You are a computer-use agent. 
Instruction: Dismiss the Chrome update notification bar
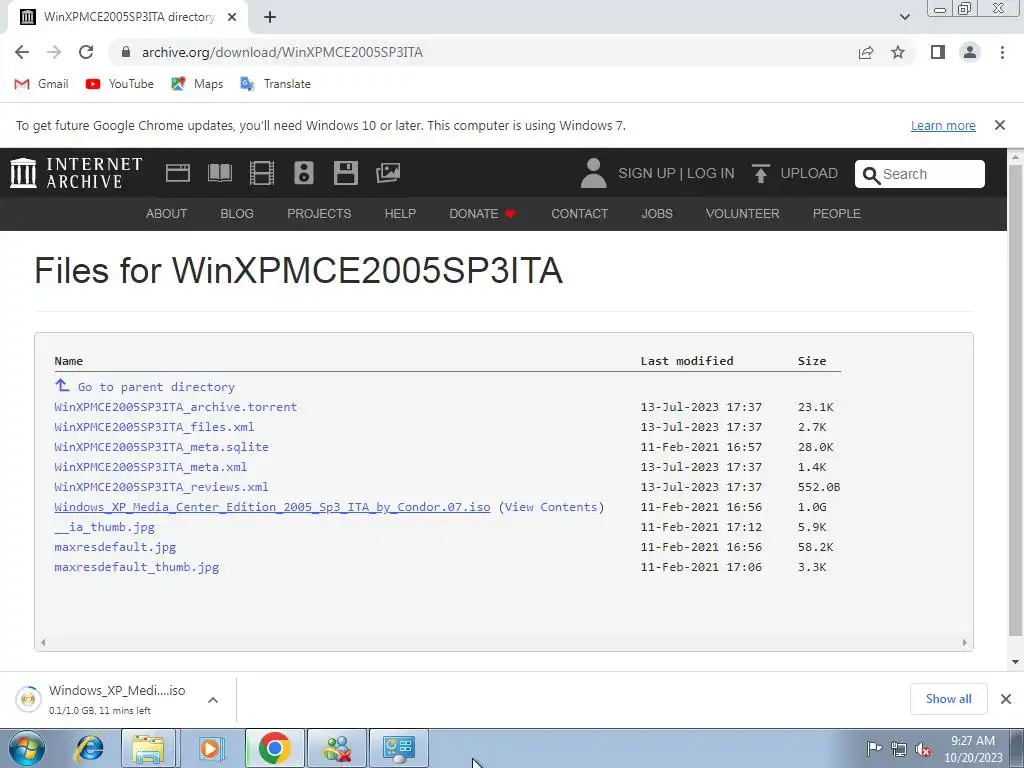pos(999,125)
